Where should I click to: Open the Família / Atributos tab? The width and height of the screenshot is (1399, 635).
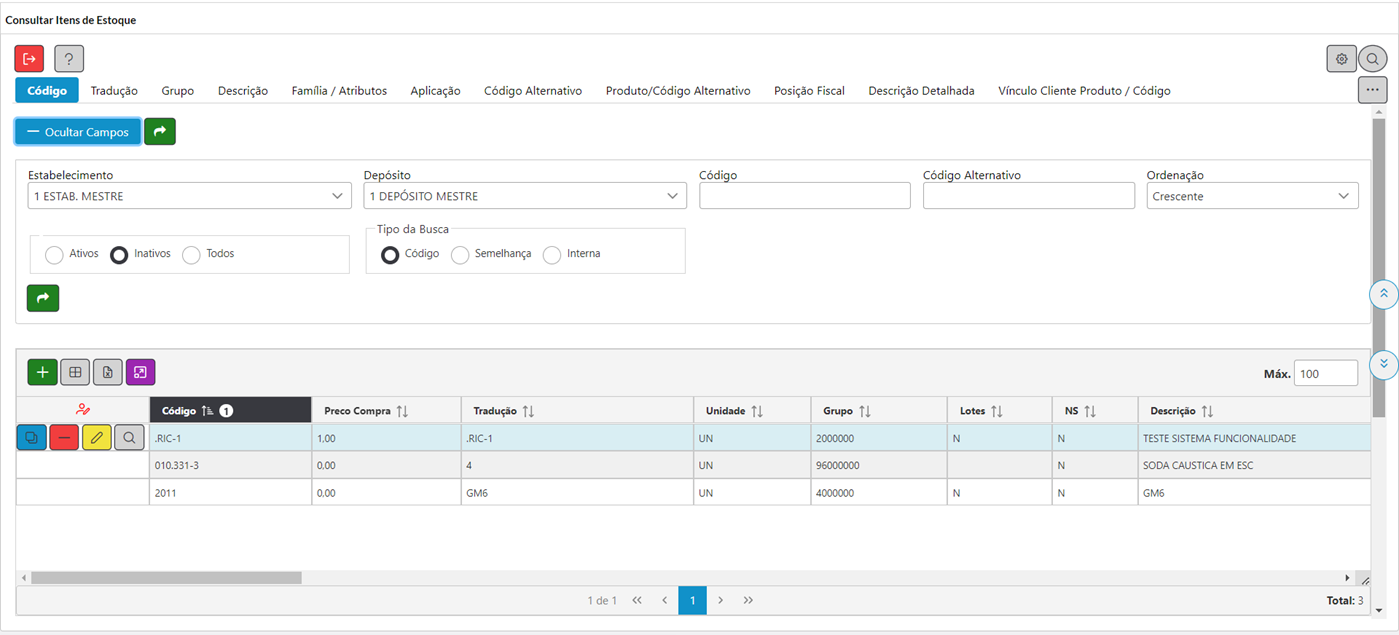[339, 90]
